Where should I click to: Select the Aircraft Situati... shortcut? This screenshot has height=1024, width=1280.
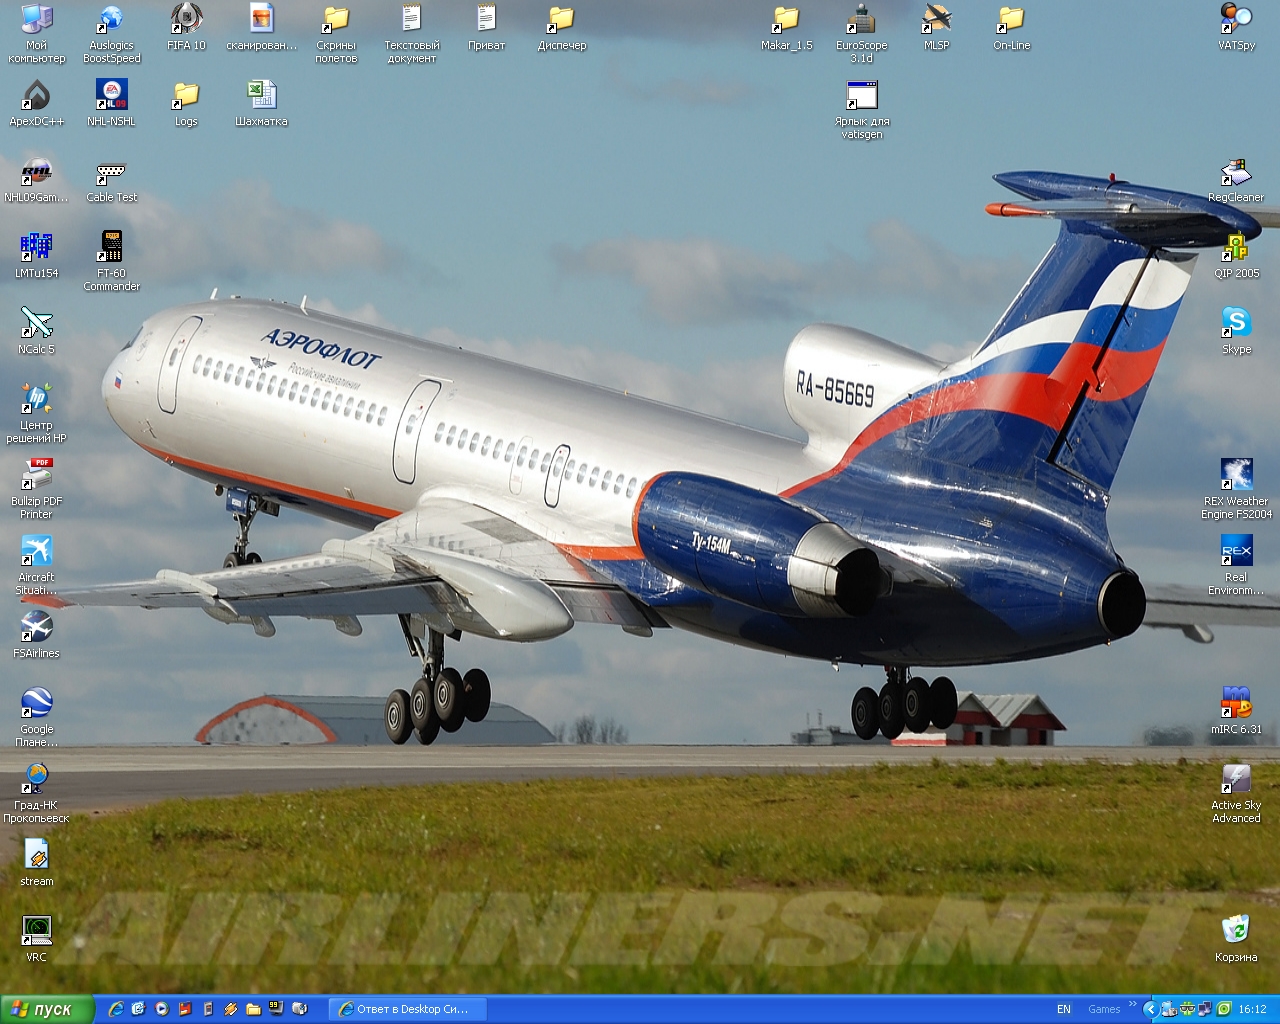point(37,566)
